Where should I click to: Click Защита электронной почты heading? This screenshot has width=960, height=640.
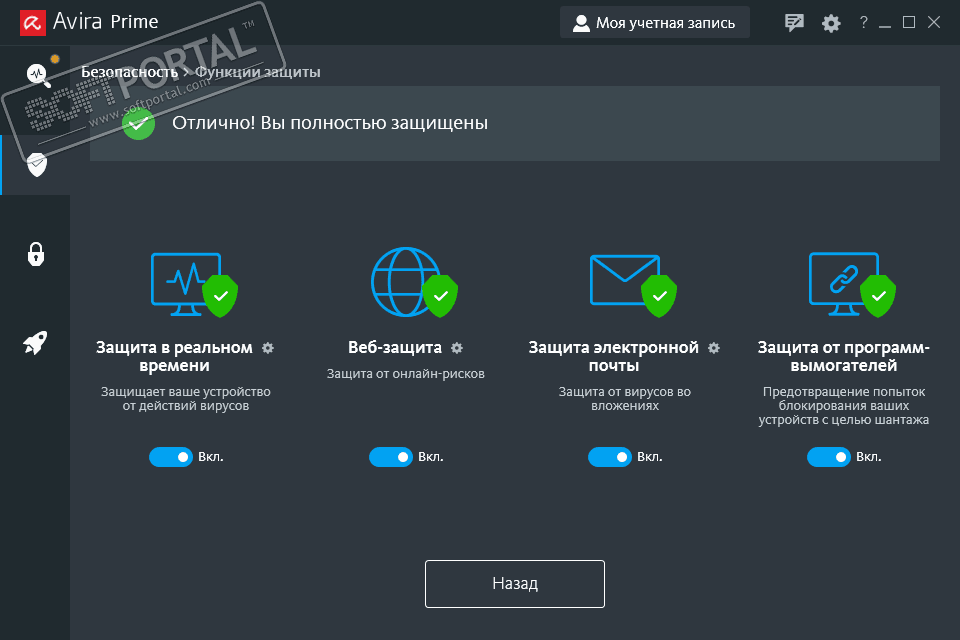tap(613, 356)
